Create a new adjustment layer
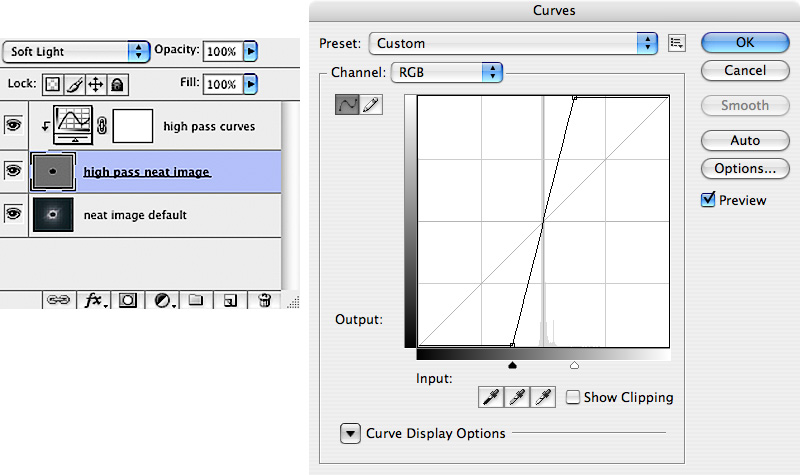The height and width of the screenshot is (475, 800). pos(161,299)
